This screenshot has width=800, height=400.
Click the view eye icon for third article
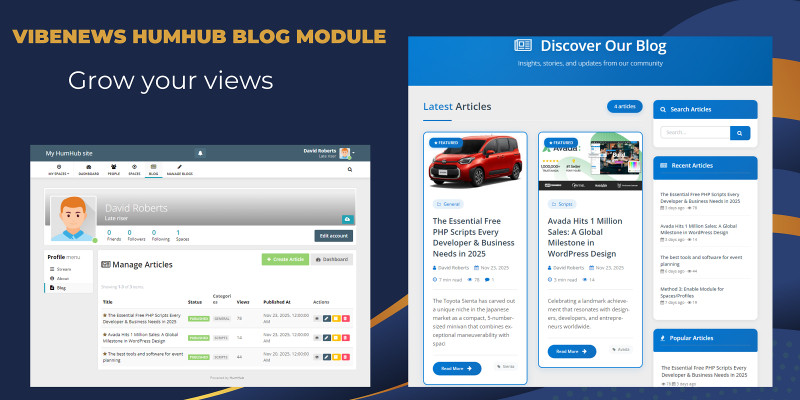pos(318,356)
